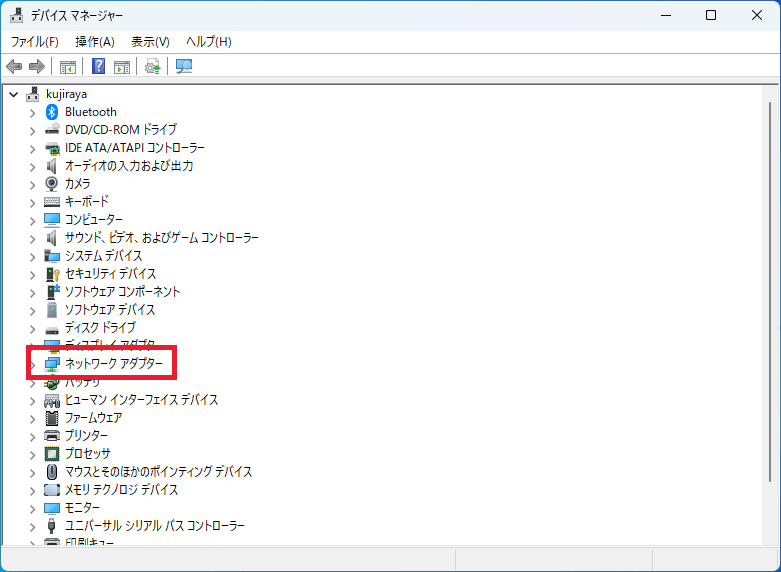Click the カメラ webcam icon
Viewport: 781px width, 572px height.
[52, 184]
